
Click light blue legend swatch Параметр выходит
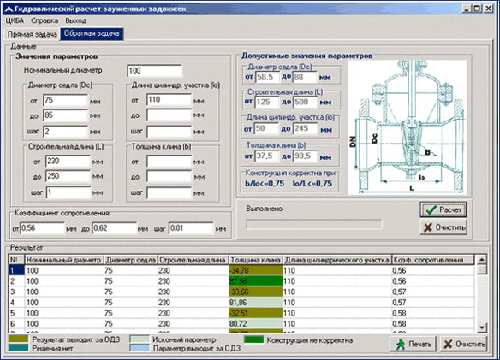(x=140, y=348)
